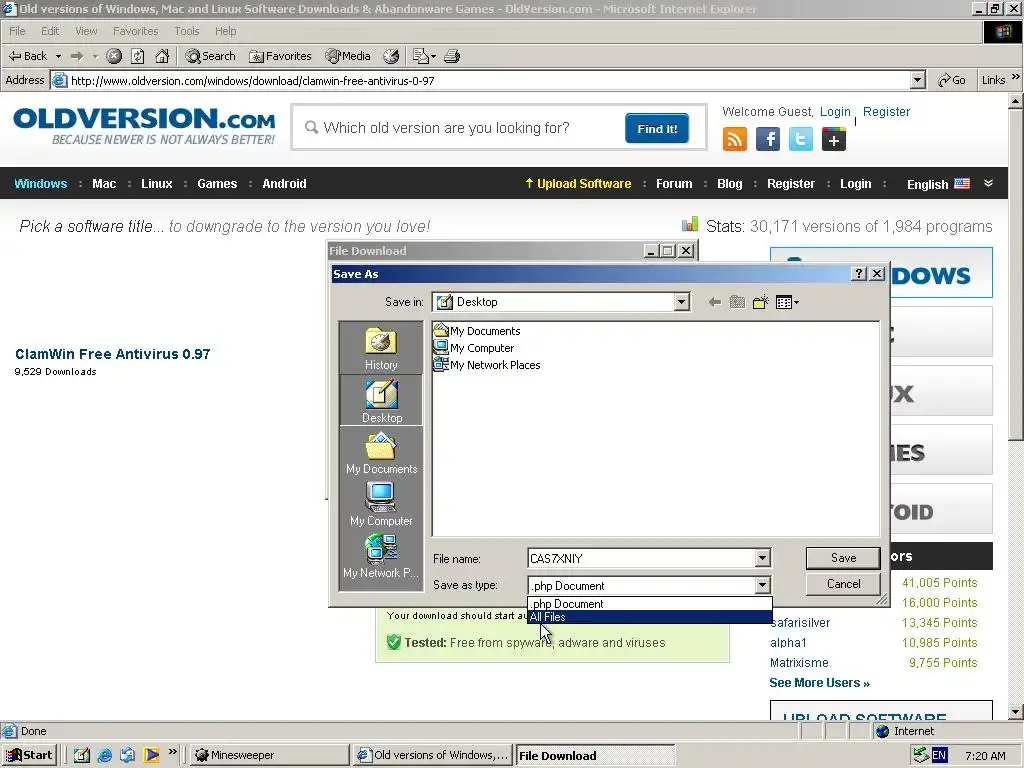The width and height of the screenshot is (1024, 768).
Task: Choose .php Document from type list
Action: [x=650, y=603]
